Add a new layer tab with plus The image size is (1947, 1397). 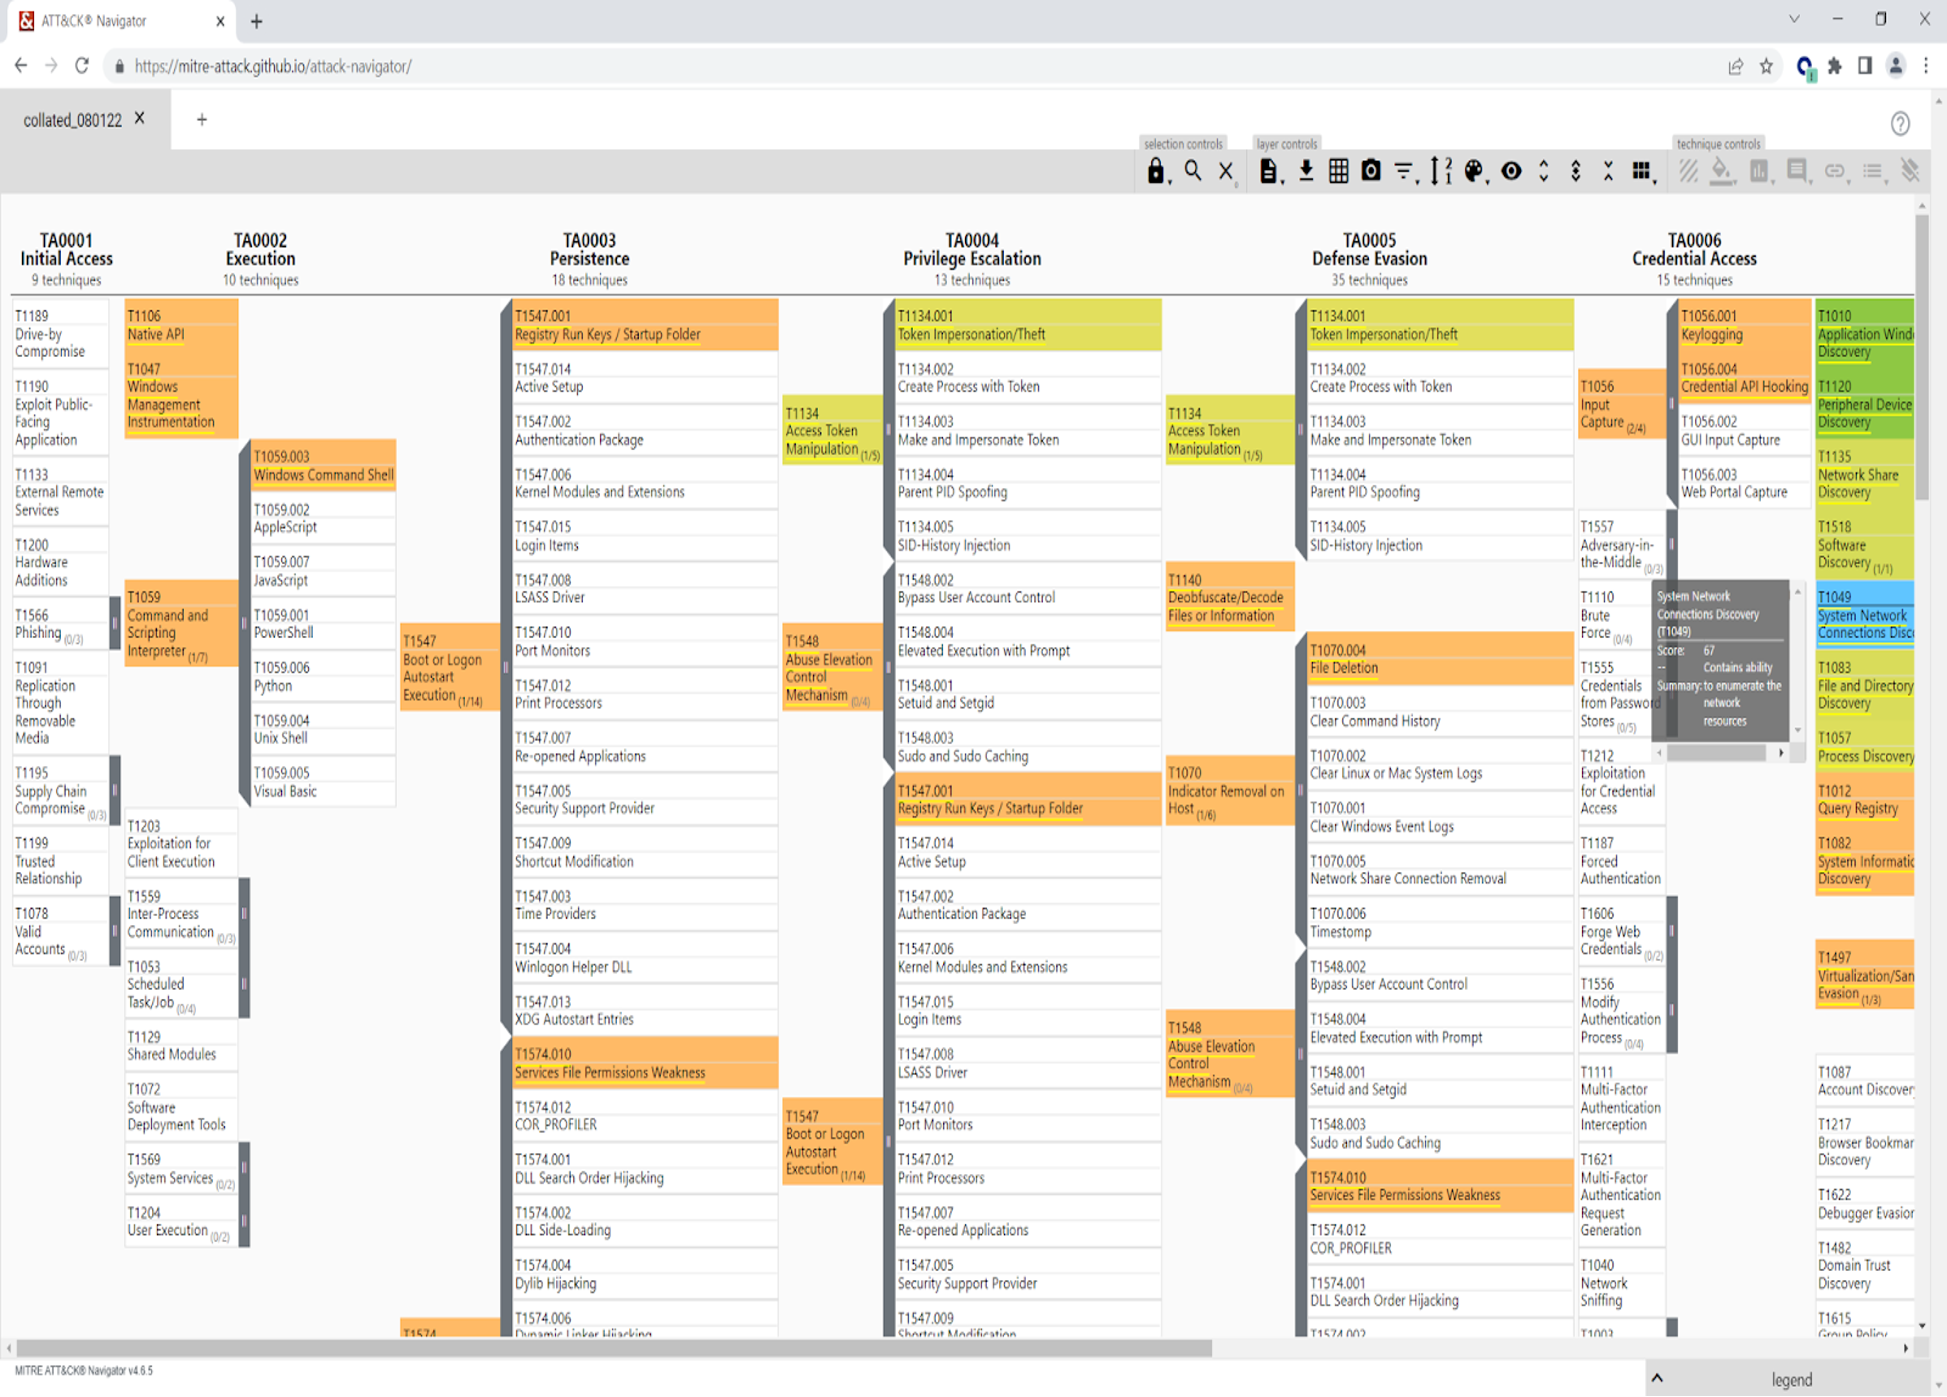201,120
